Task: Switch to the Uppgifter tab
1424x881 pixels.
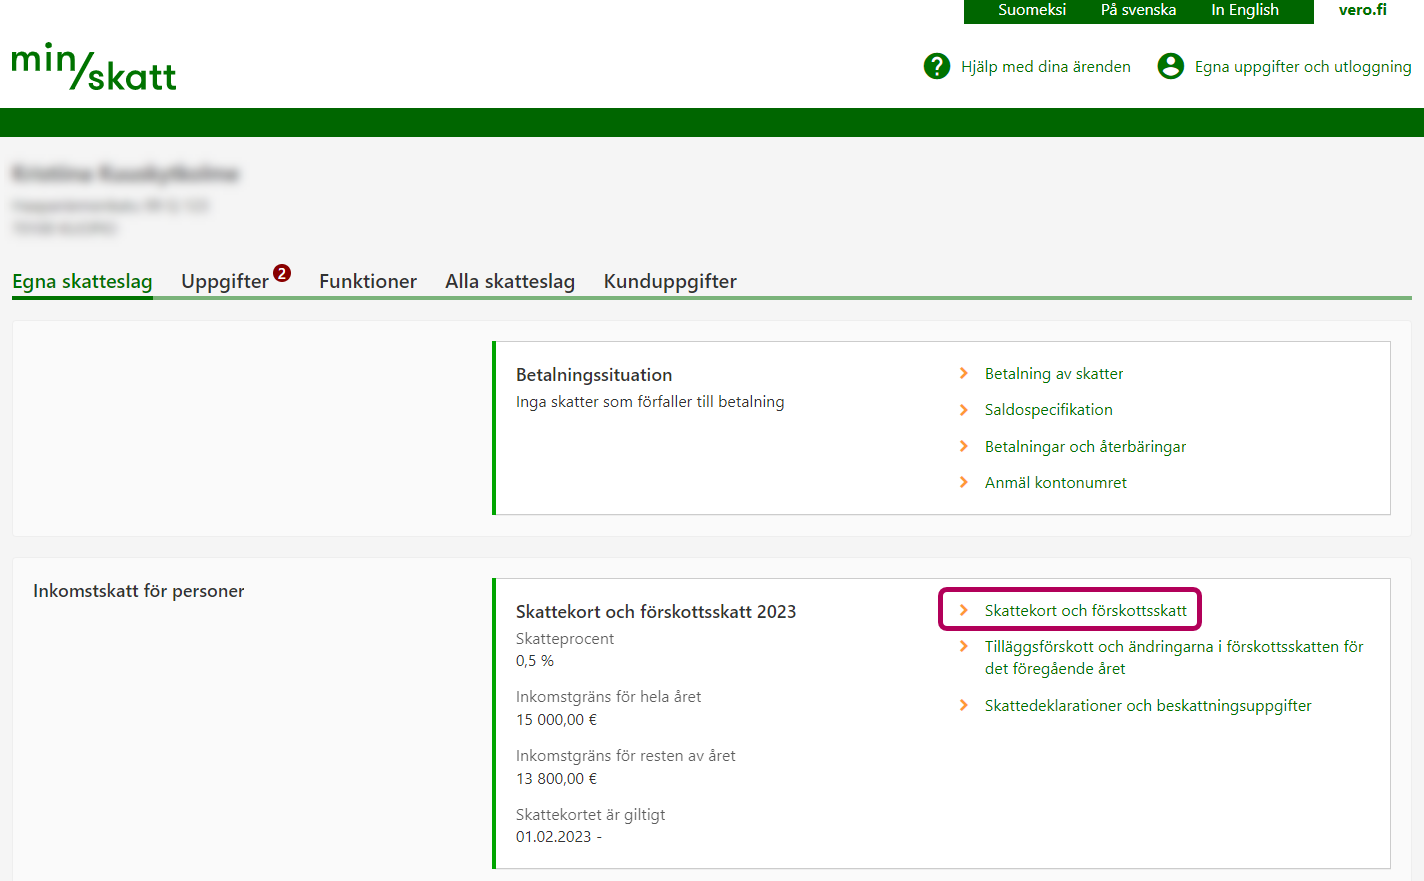Action: [x=225, y=282]
